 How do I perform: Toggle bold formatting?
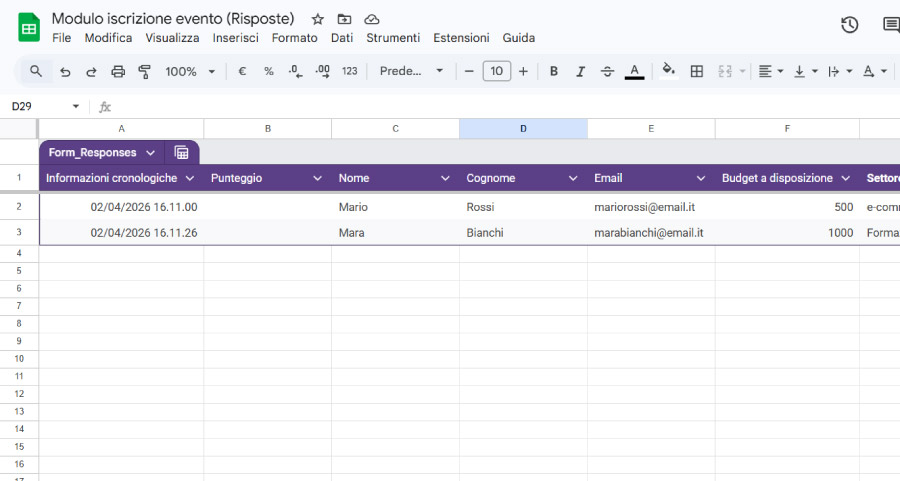click(x=553, y=71)
